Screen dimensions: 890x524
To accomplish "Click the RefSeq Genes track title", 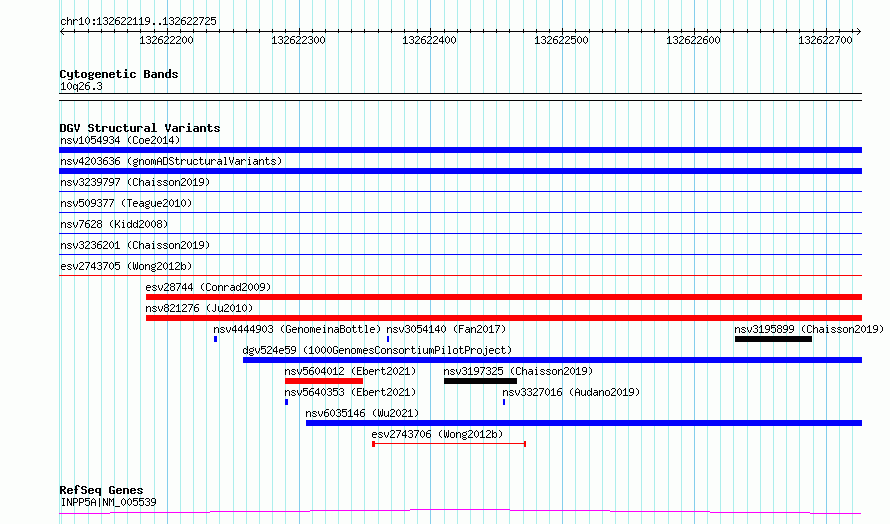I will pos(101,491).
